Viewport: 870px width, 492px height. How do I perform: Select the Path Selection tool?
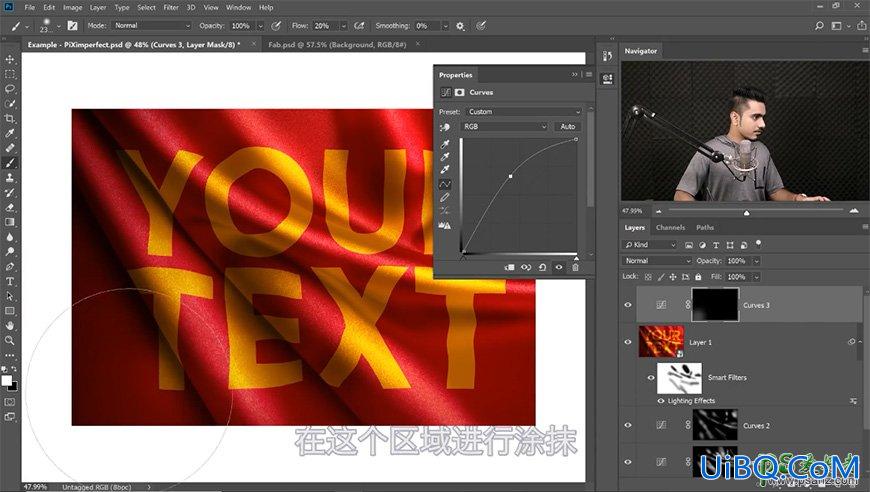pyautogui.click(x=9, y=296)
